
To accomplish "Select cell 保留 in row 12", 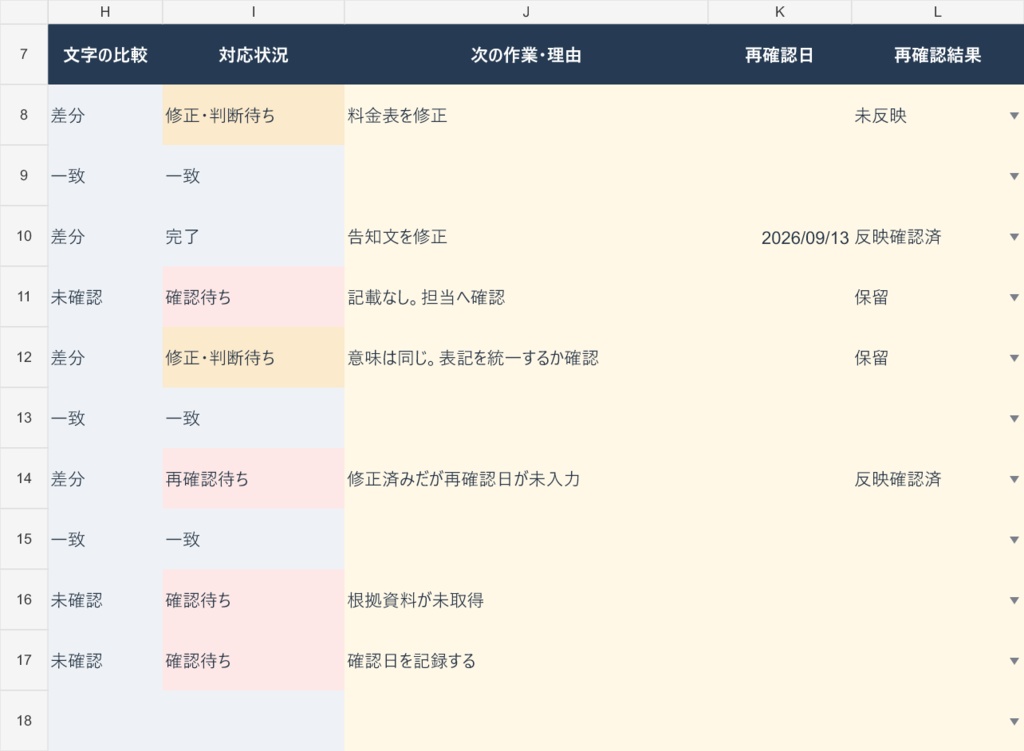I will pyautogui.click(x=938, y=357).
